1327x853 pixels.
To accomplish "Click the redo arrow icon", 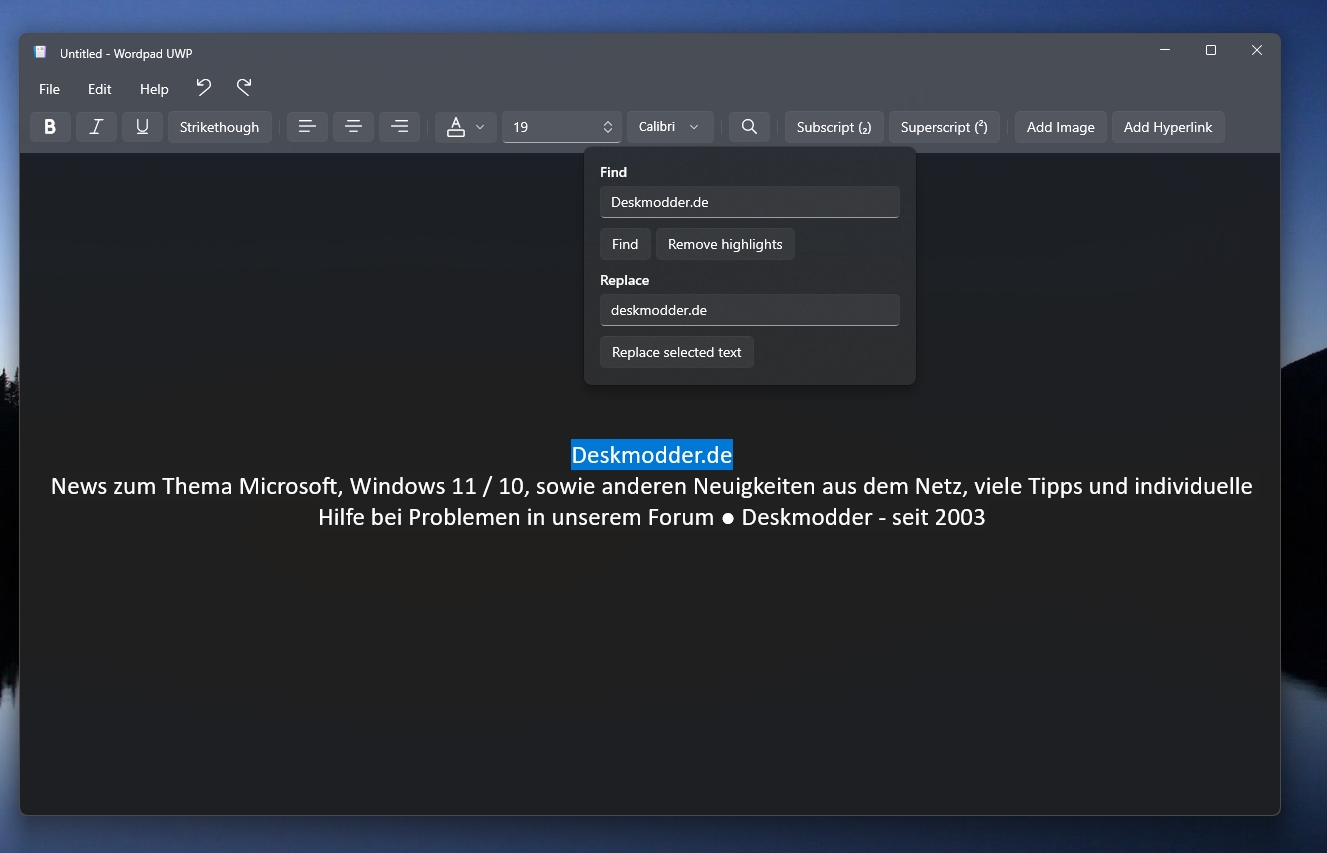I will coord(244,88).
